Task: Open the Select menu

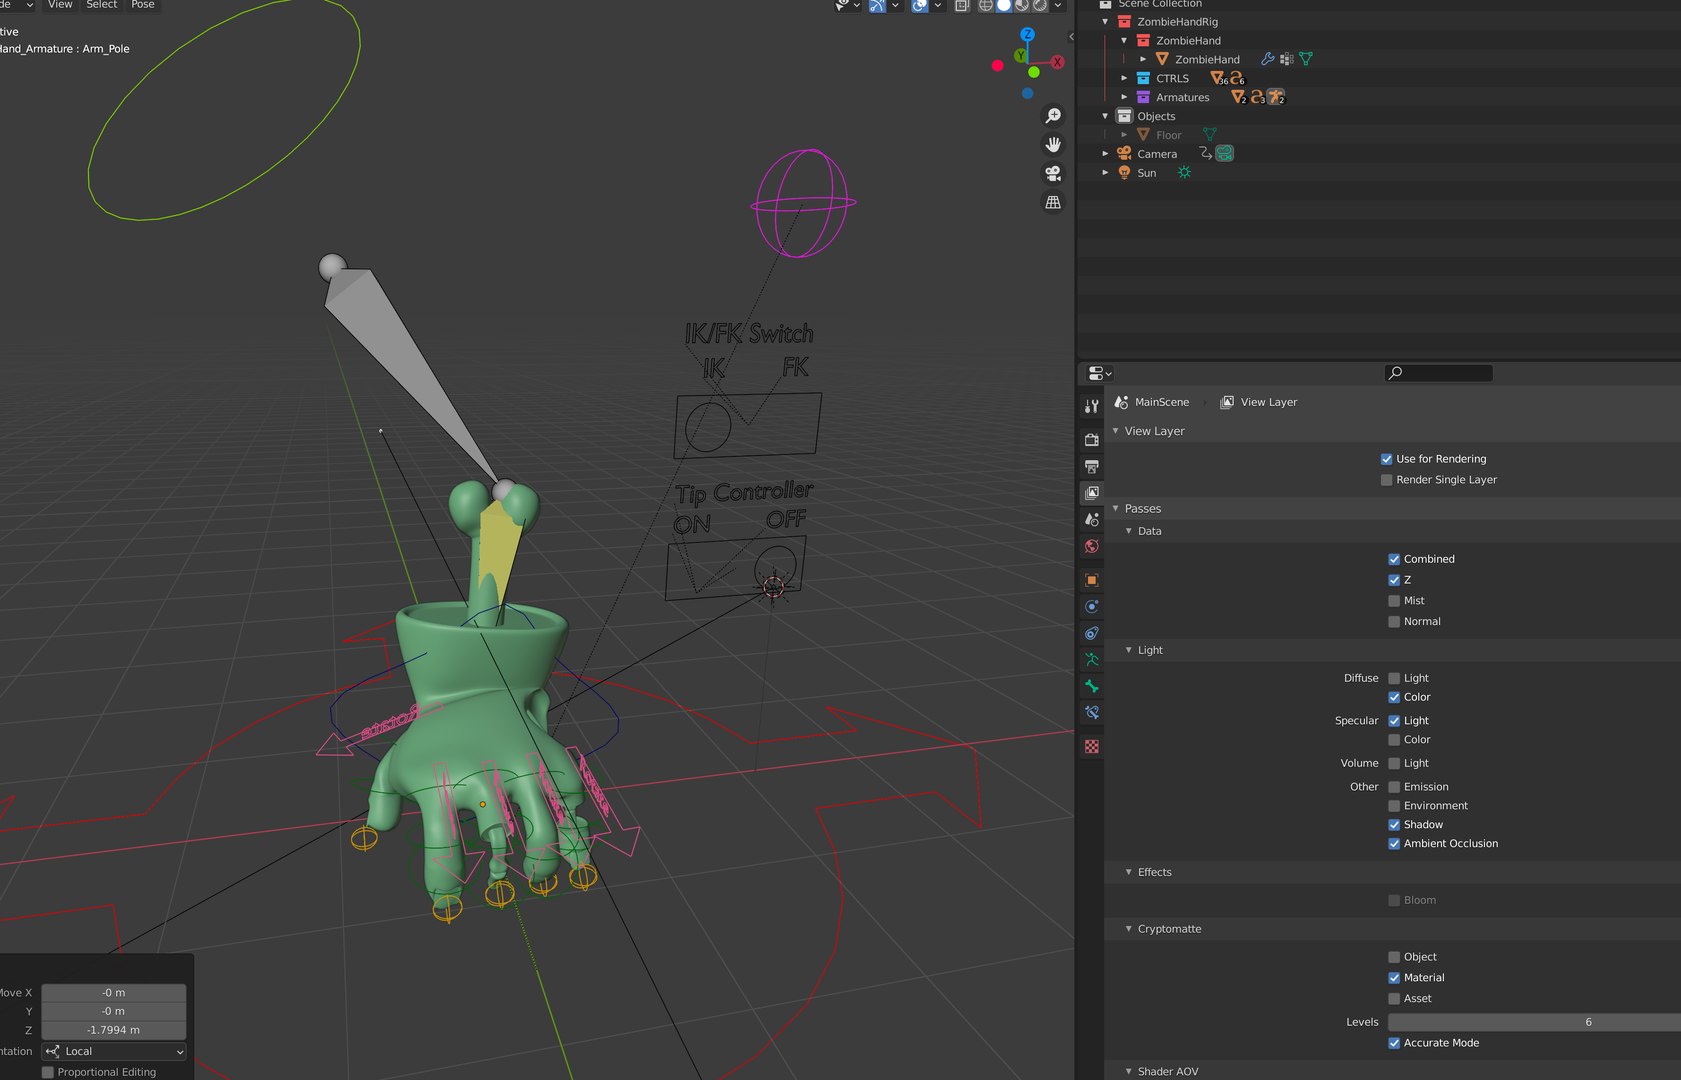Action: (102, 5)
